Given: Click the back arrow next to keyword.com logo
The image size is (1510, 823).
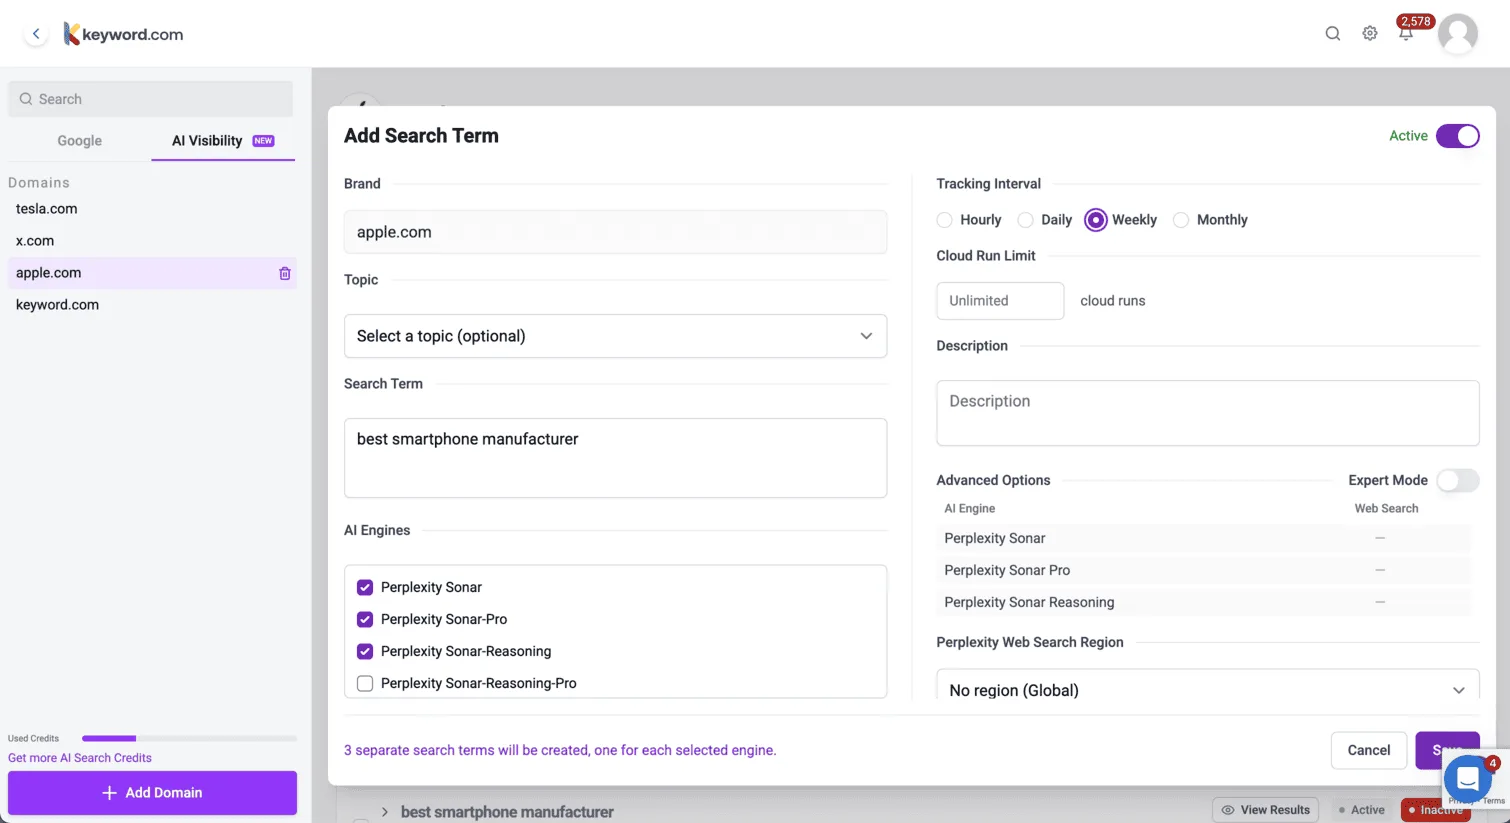Looking at the screenshot, I should point(36,34).
